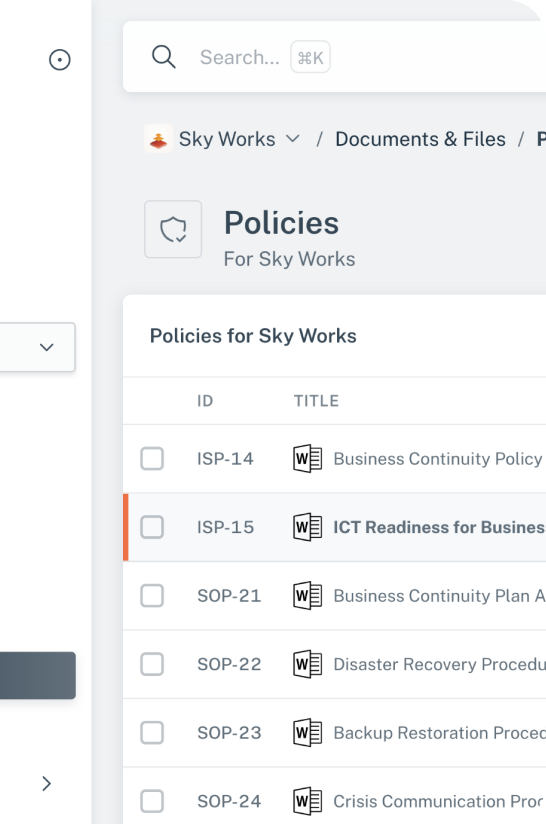The width and height of the screenshot is (546, 824).
Task: Open Disaster Recovery Procedure document
Action: (x=439, y=664)
